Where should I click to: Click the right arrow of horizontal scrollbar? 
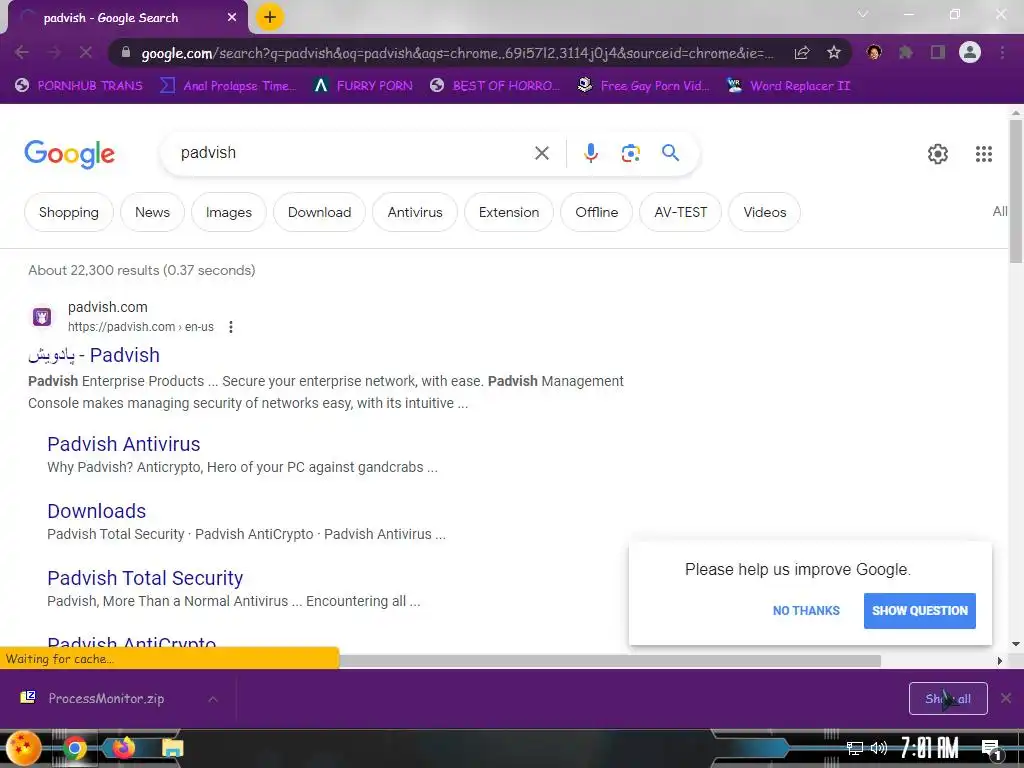point(1000,661)
